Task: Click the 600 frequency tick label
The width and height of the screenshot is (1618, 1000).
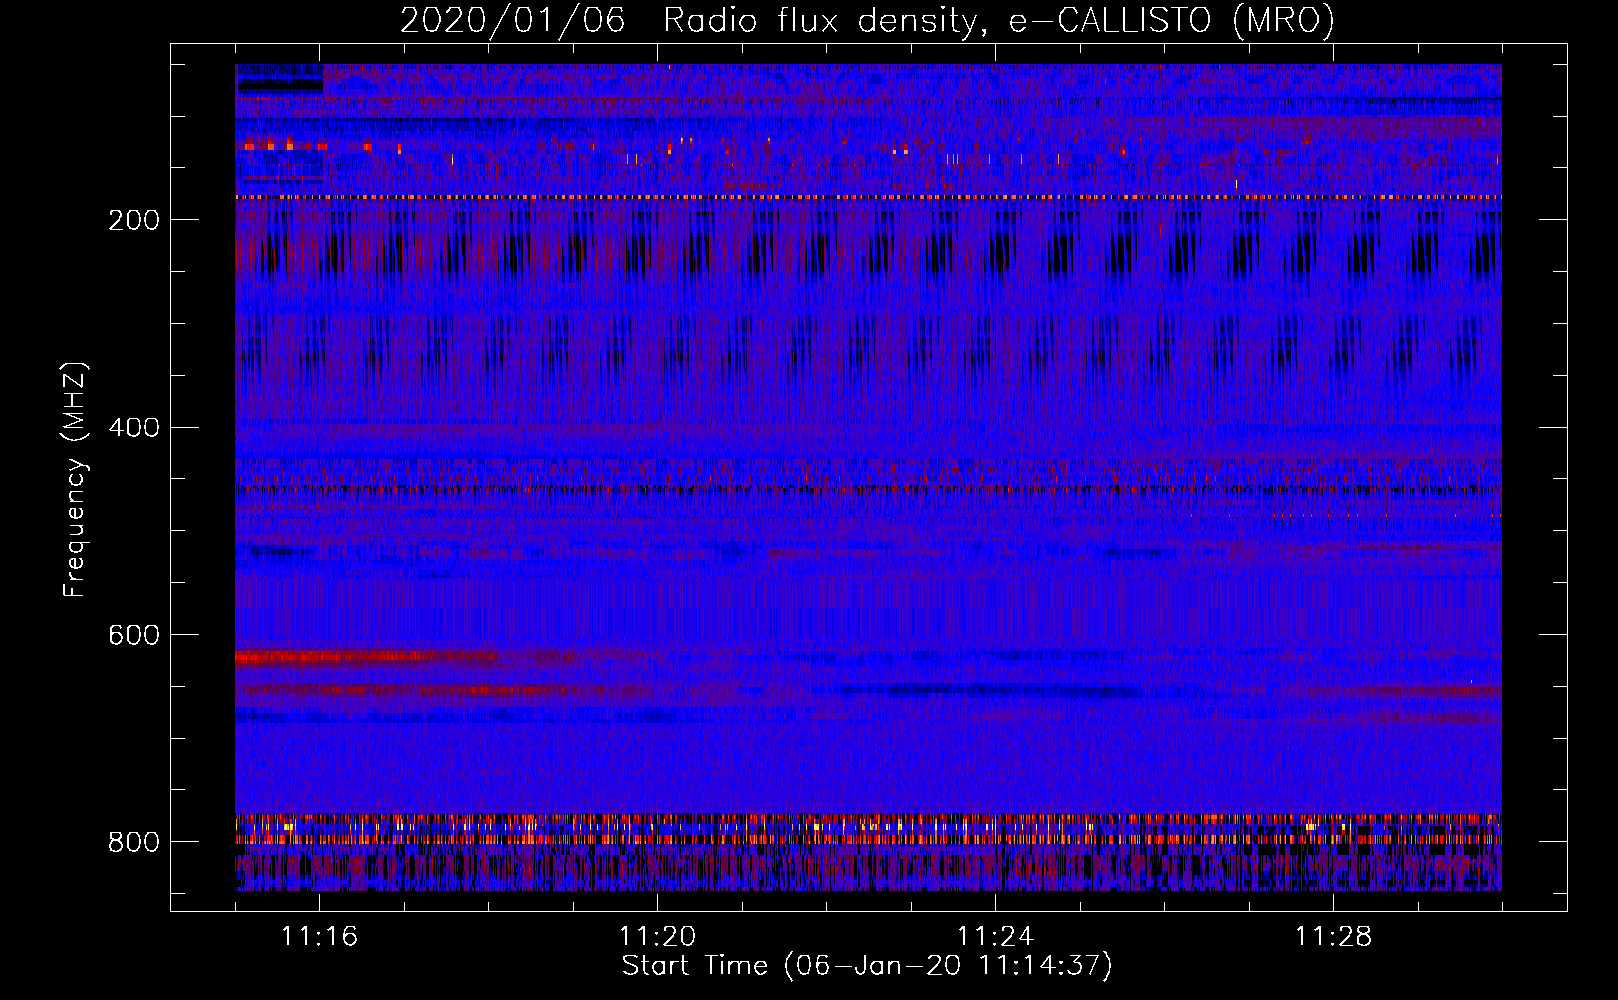Action: coord(133,636)
